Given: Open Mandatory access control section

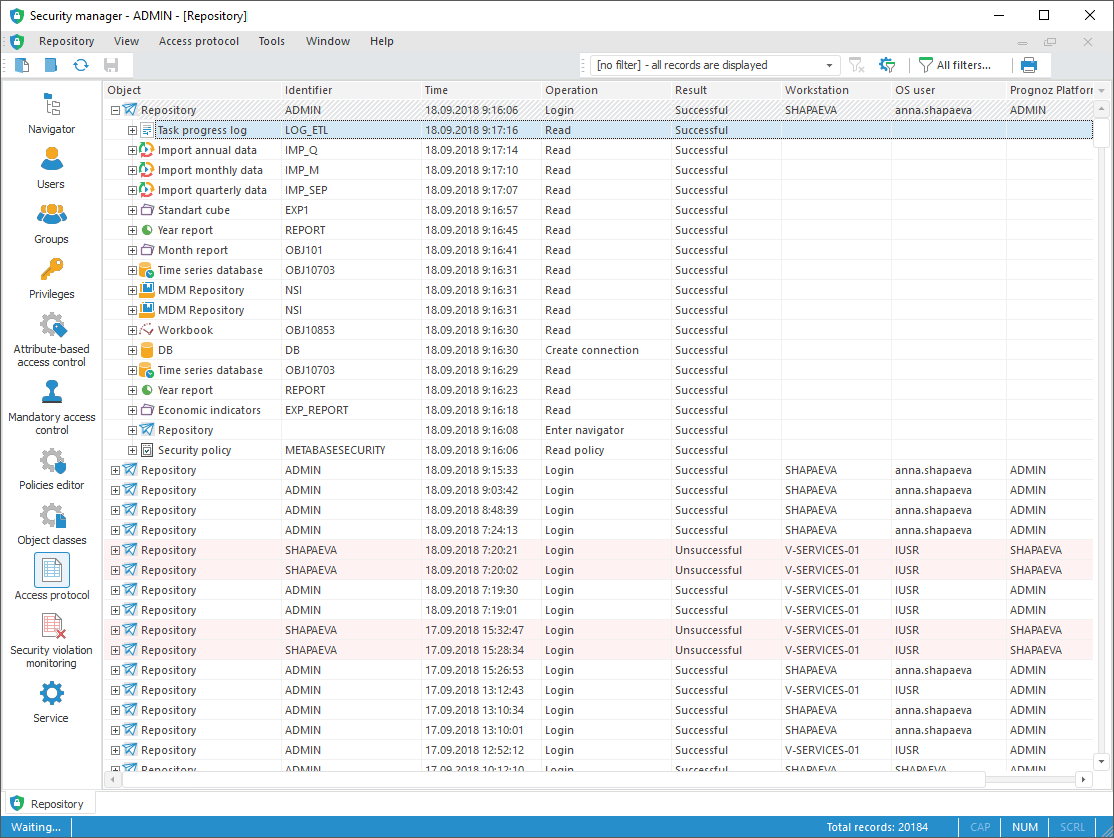Looking at the screenshot, I should [x=51, y=407].
